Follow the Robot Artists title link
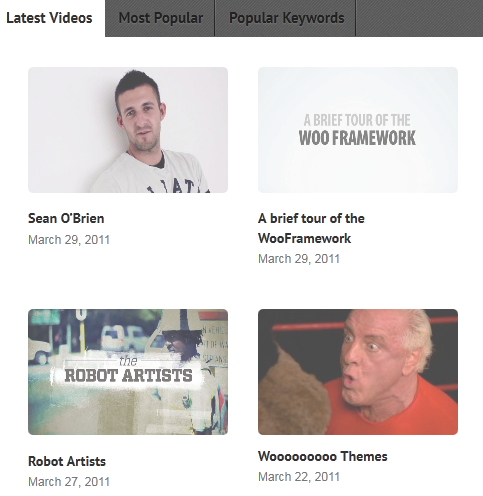This screenshot has height=496, width=483. click(x=67, y=461)
